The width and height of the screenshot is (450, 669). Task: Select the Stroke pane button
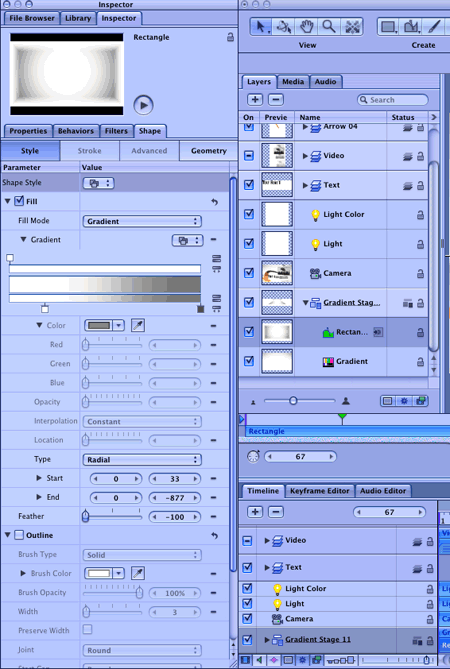tap(90, 151)
